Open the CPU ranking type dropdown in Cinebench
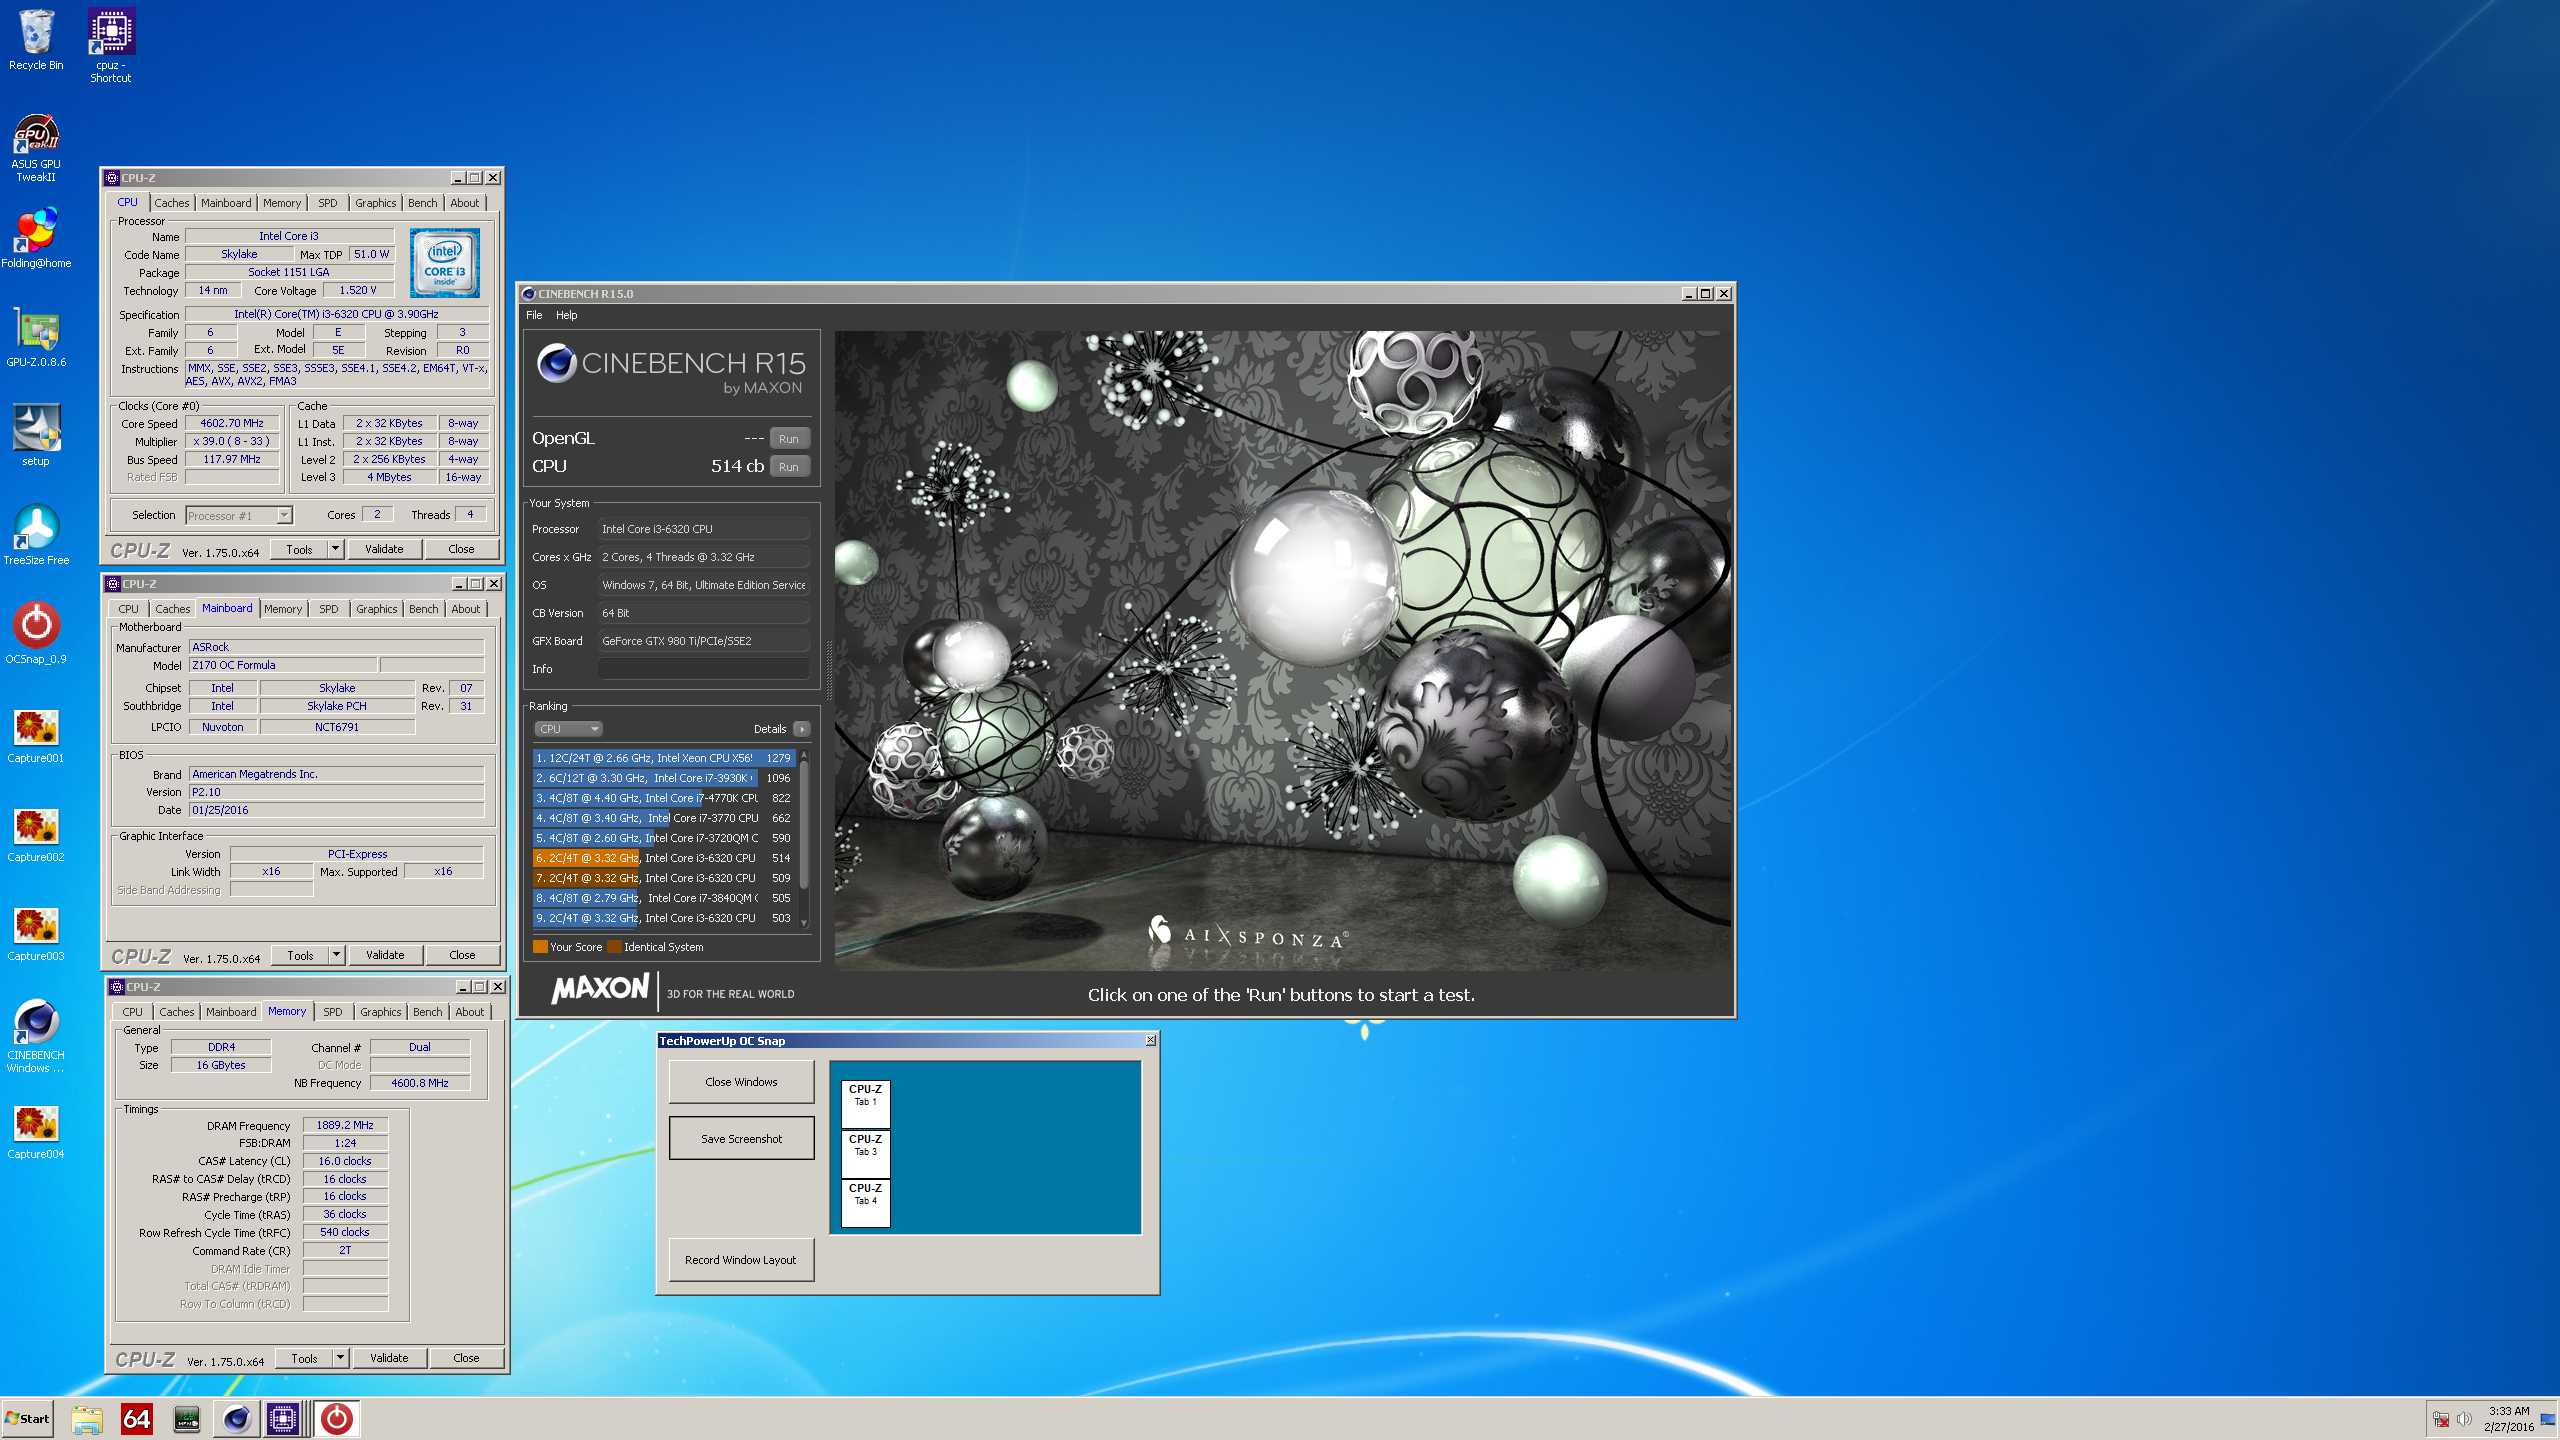 coord(568,729)
